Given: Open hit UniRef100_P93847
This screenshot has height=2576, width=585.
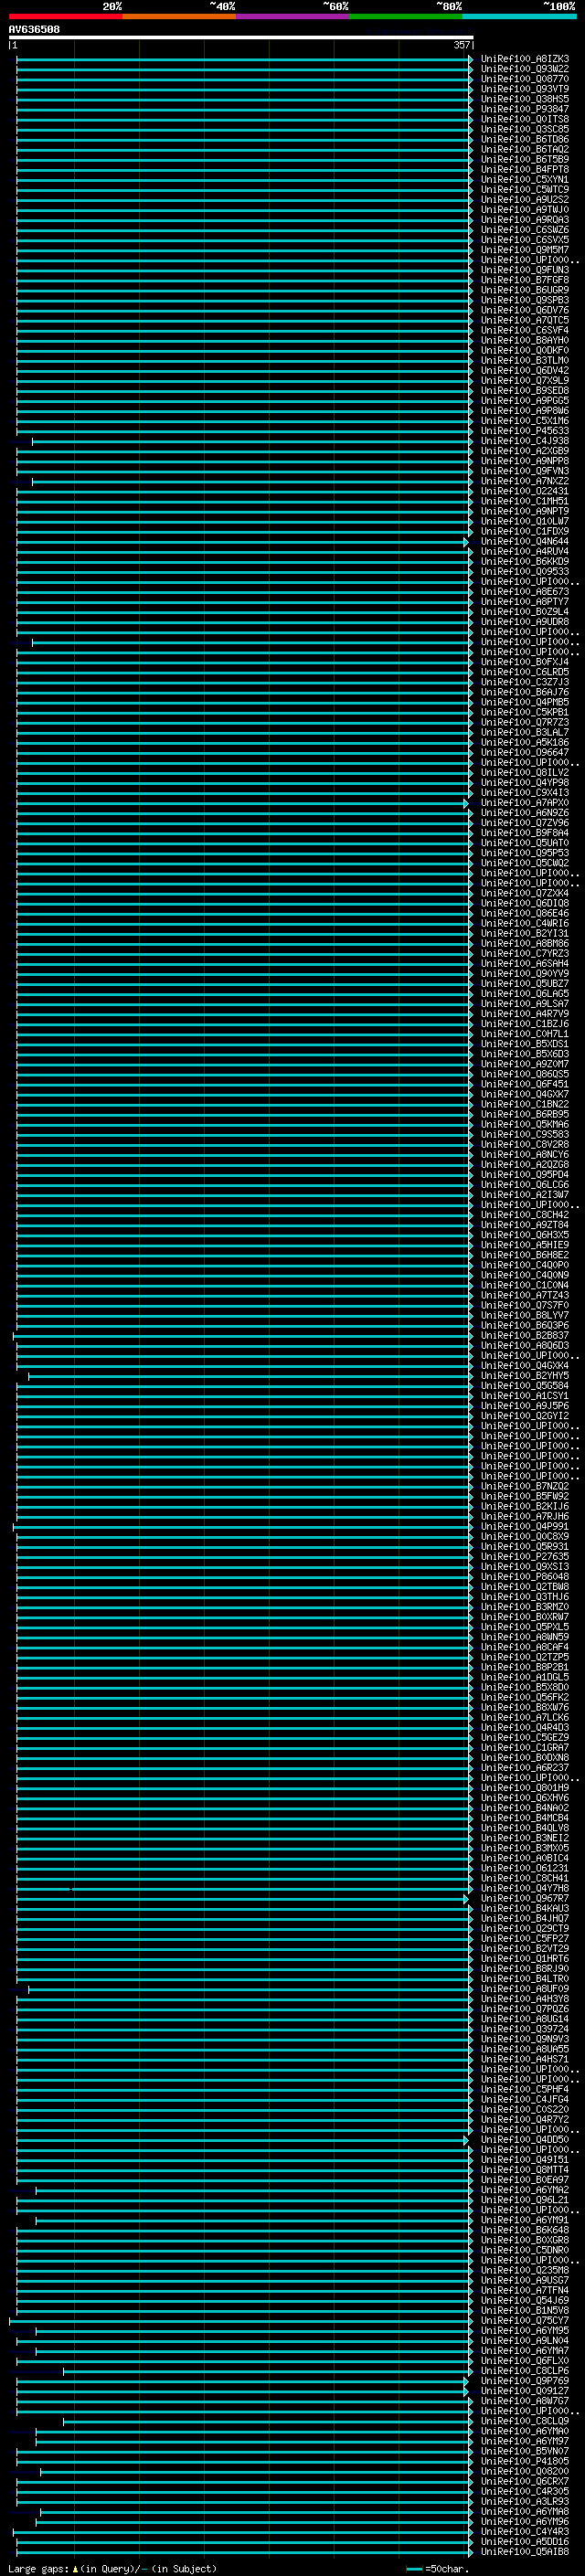Looking at the screenshot, I should 524,109.
